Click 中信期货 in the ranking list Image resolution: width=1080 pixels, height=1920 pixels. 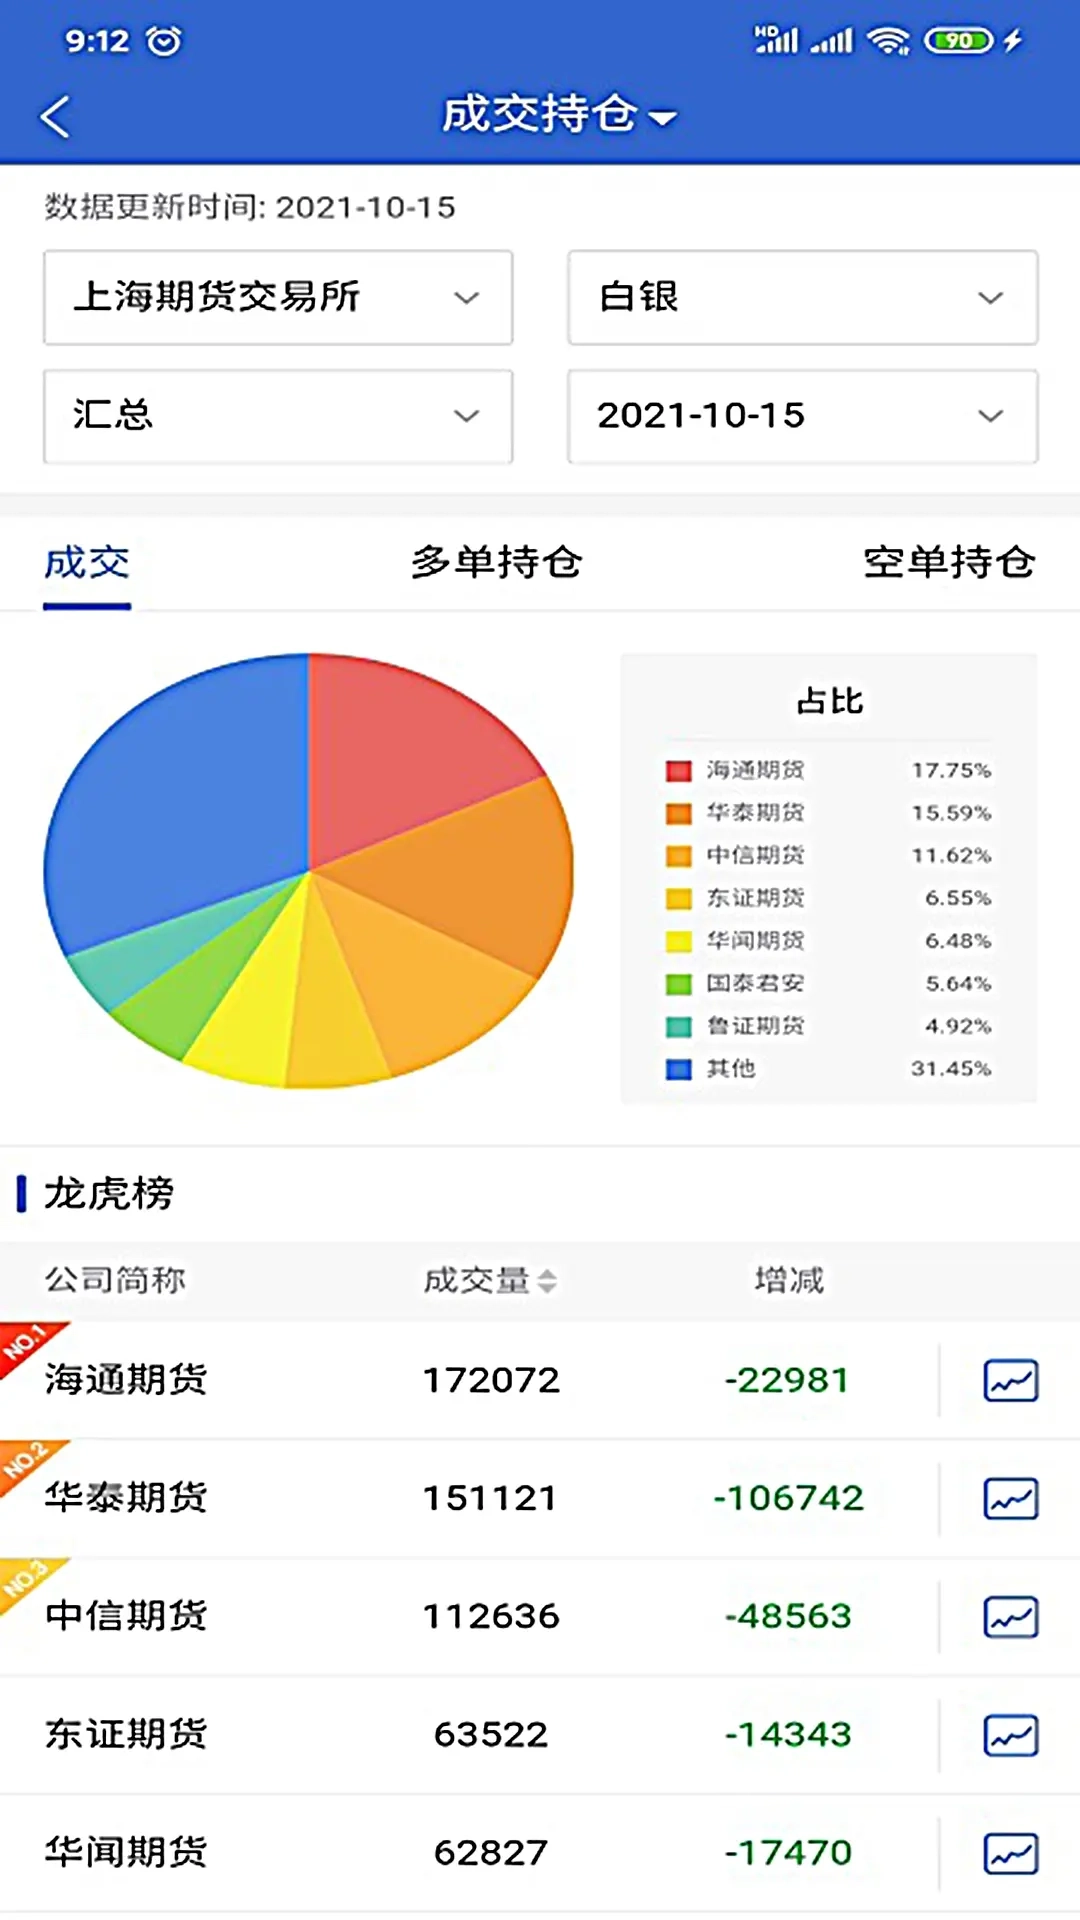[126, 1616]
